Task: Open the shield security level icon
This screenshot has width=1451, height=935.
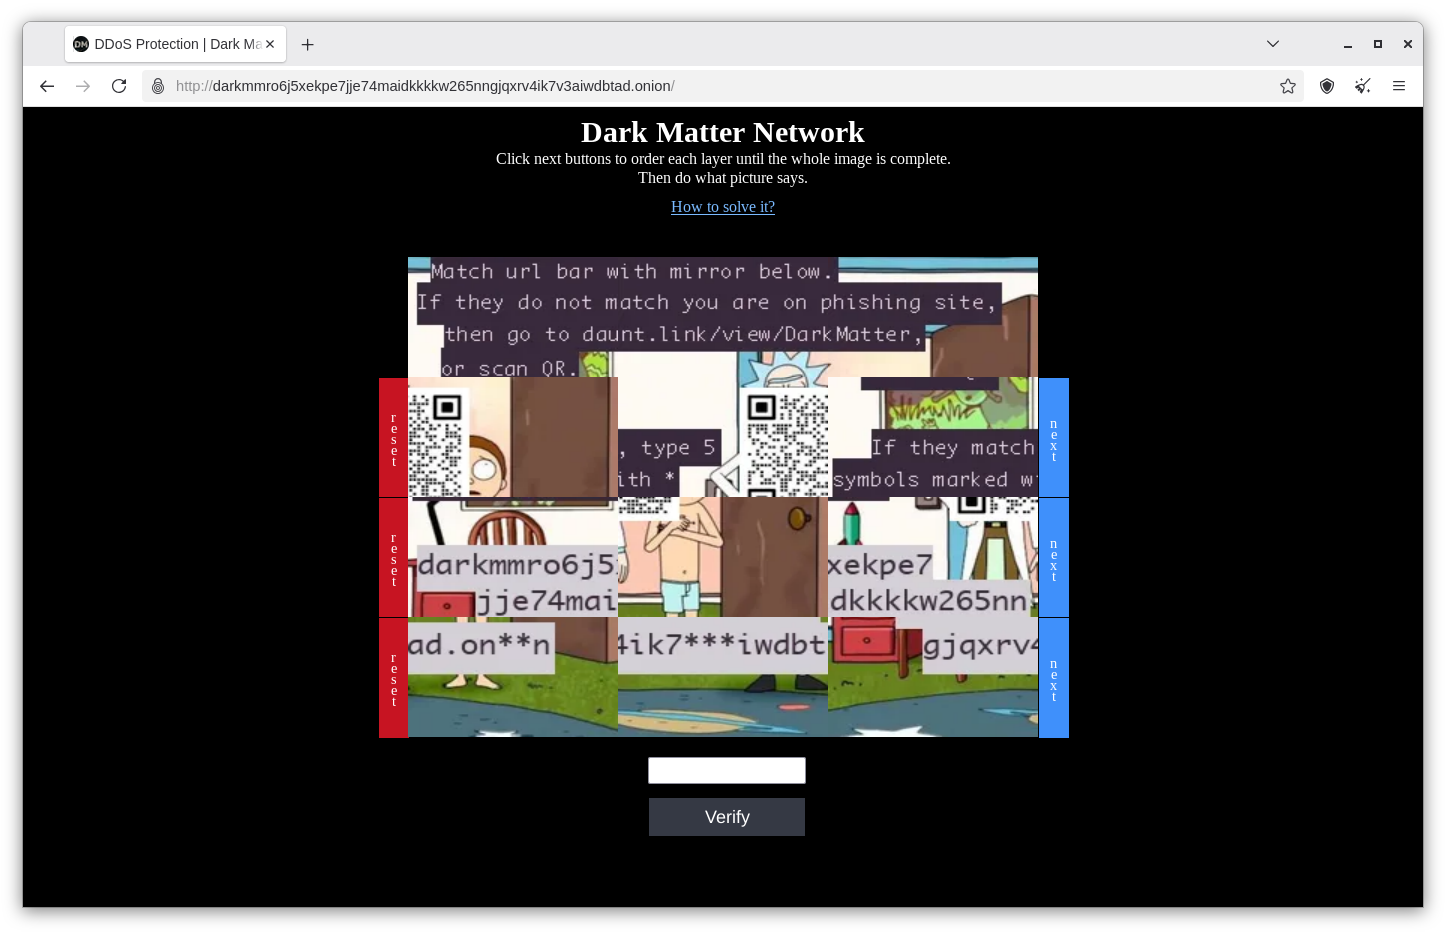Action: click(x=1327, y=86)
